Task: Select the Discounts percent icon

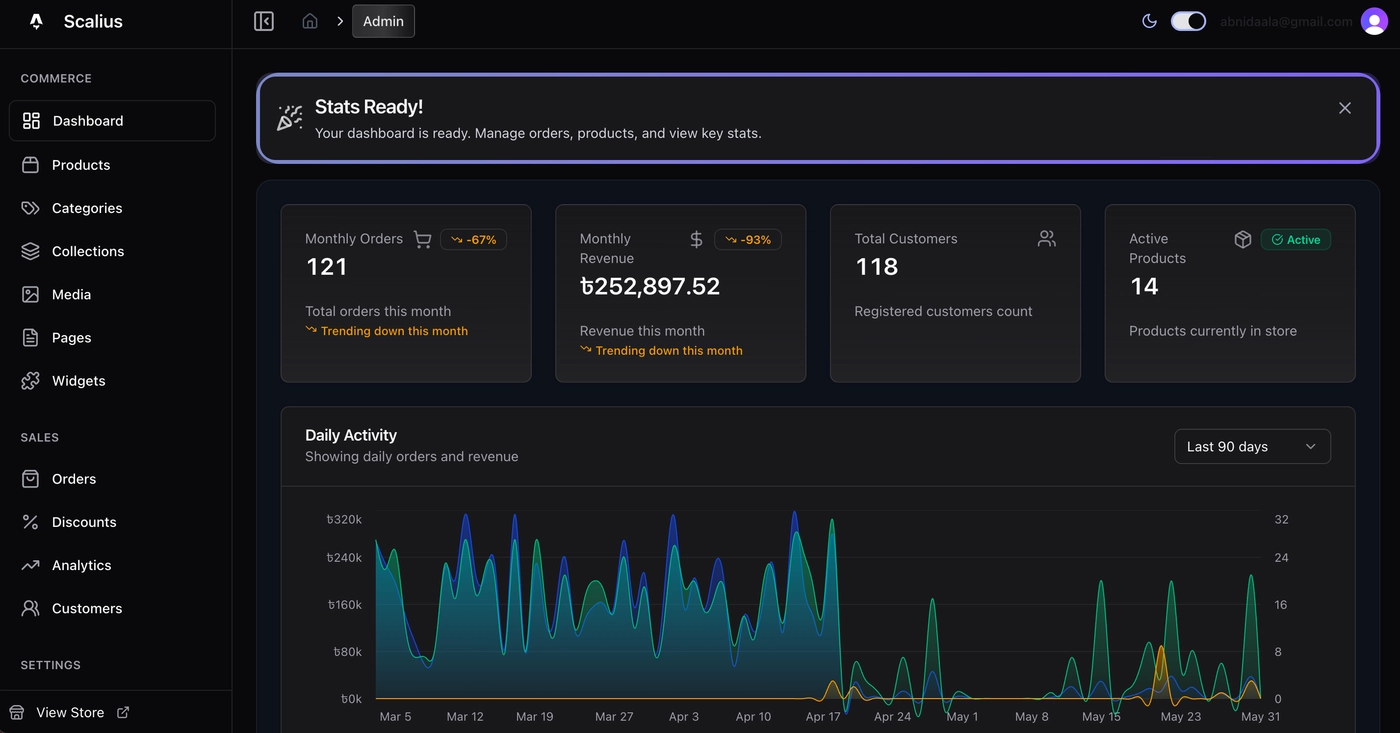Action: click(29, 521)
